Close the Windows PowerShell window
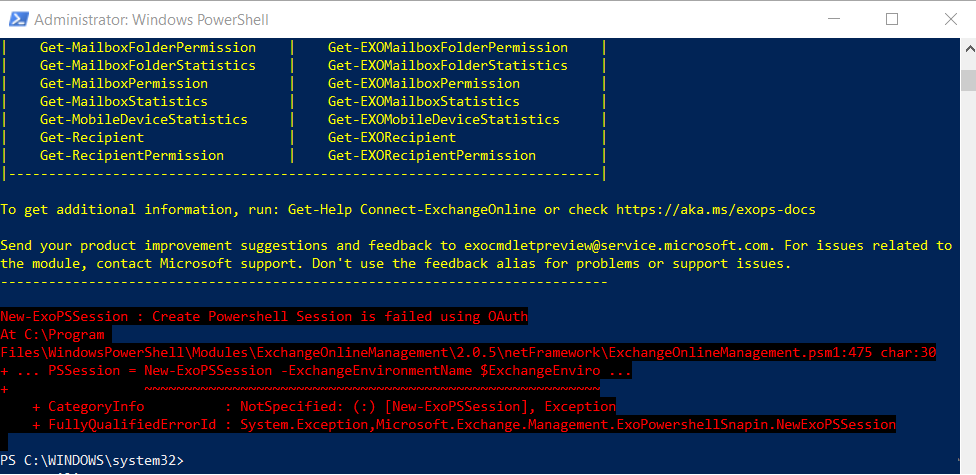Image resolution: width=976 pixels, height=475 pixels. (948, 19)
